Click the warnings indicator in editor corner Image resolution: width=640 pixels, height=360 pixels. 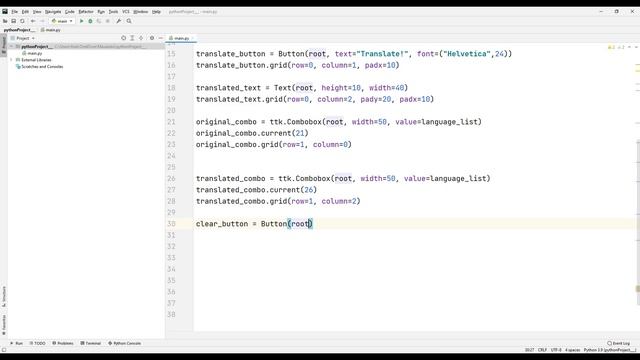[x=616, y=48]
